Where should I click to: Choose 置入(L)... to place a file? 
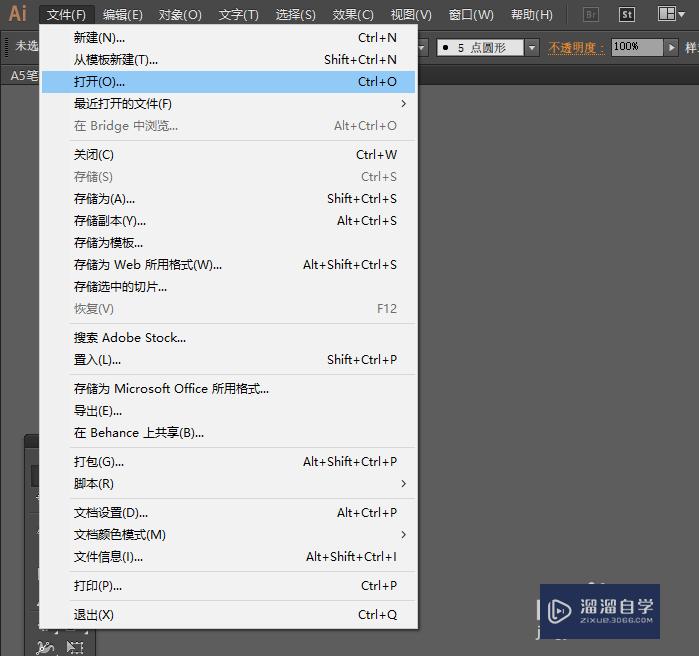point(228,360)
